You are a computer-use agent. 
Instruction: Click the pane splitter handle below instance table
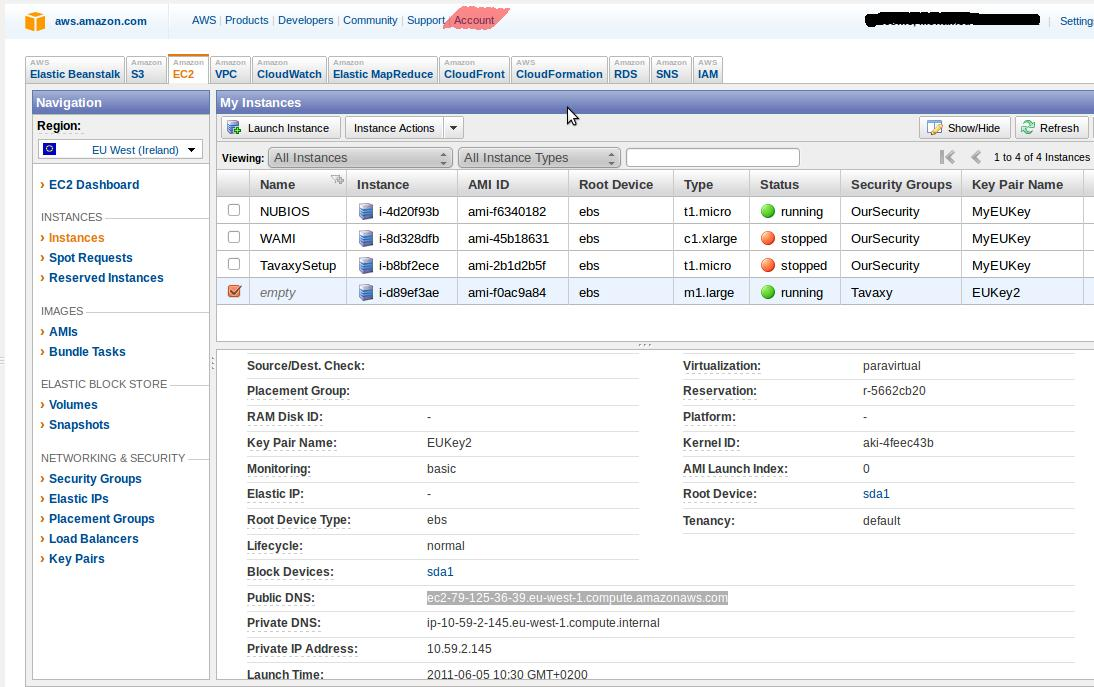pos(644,345)
